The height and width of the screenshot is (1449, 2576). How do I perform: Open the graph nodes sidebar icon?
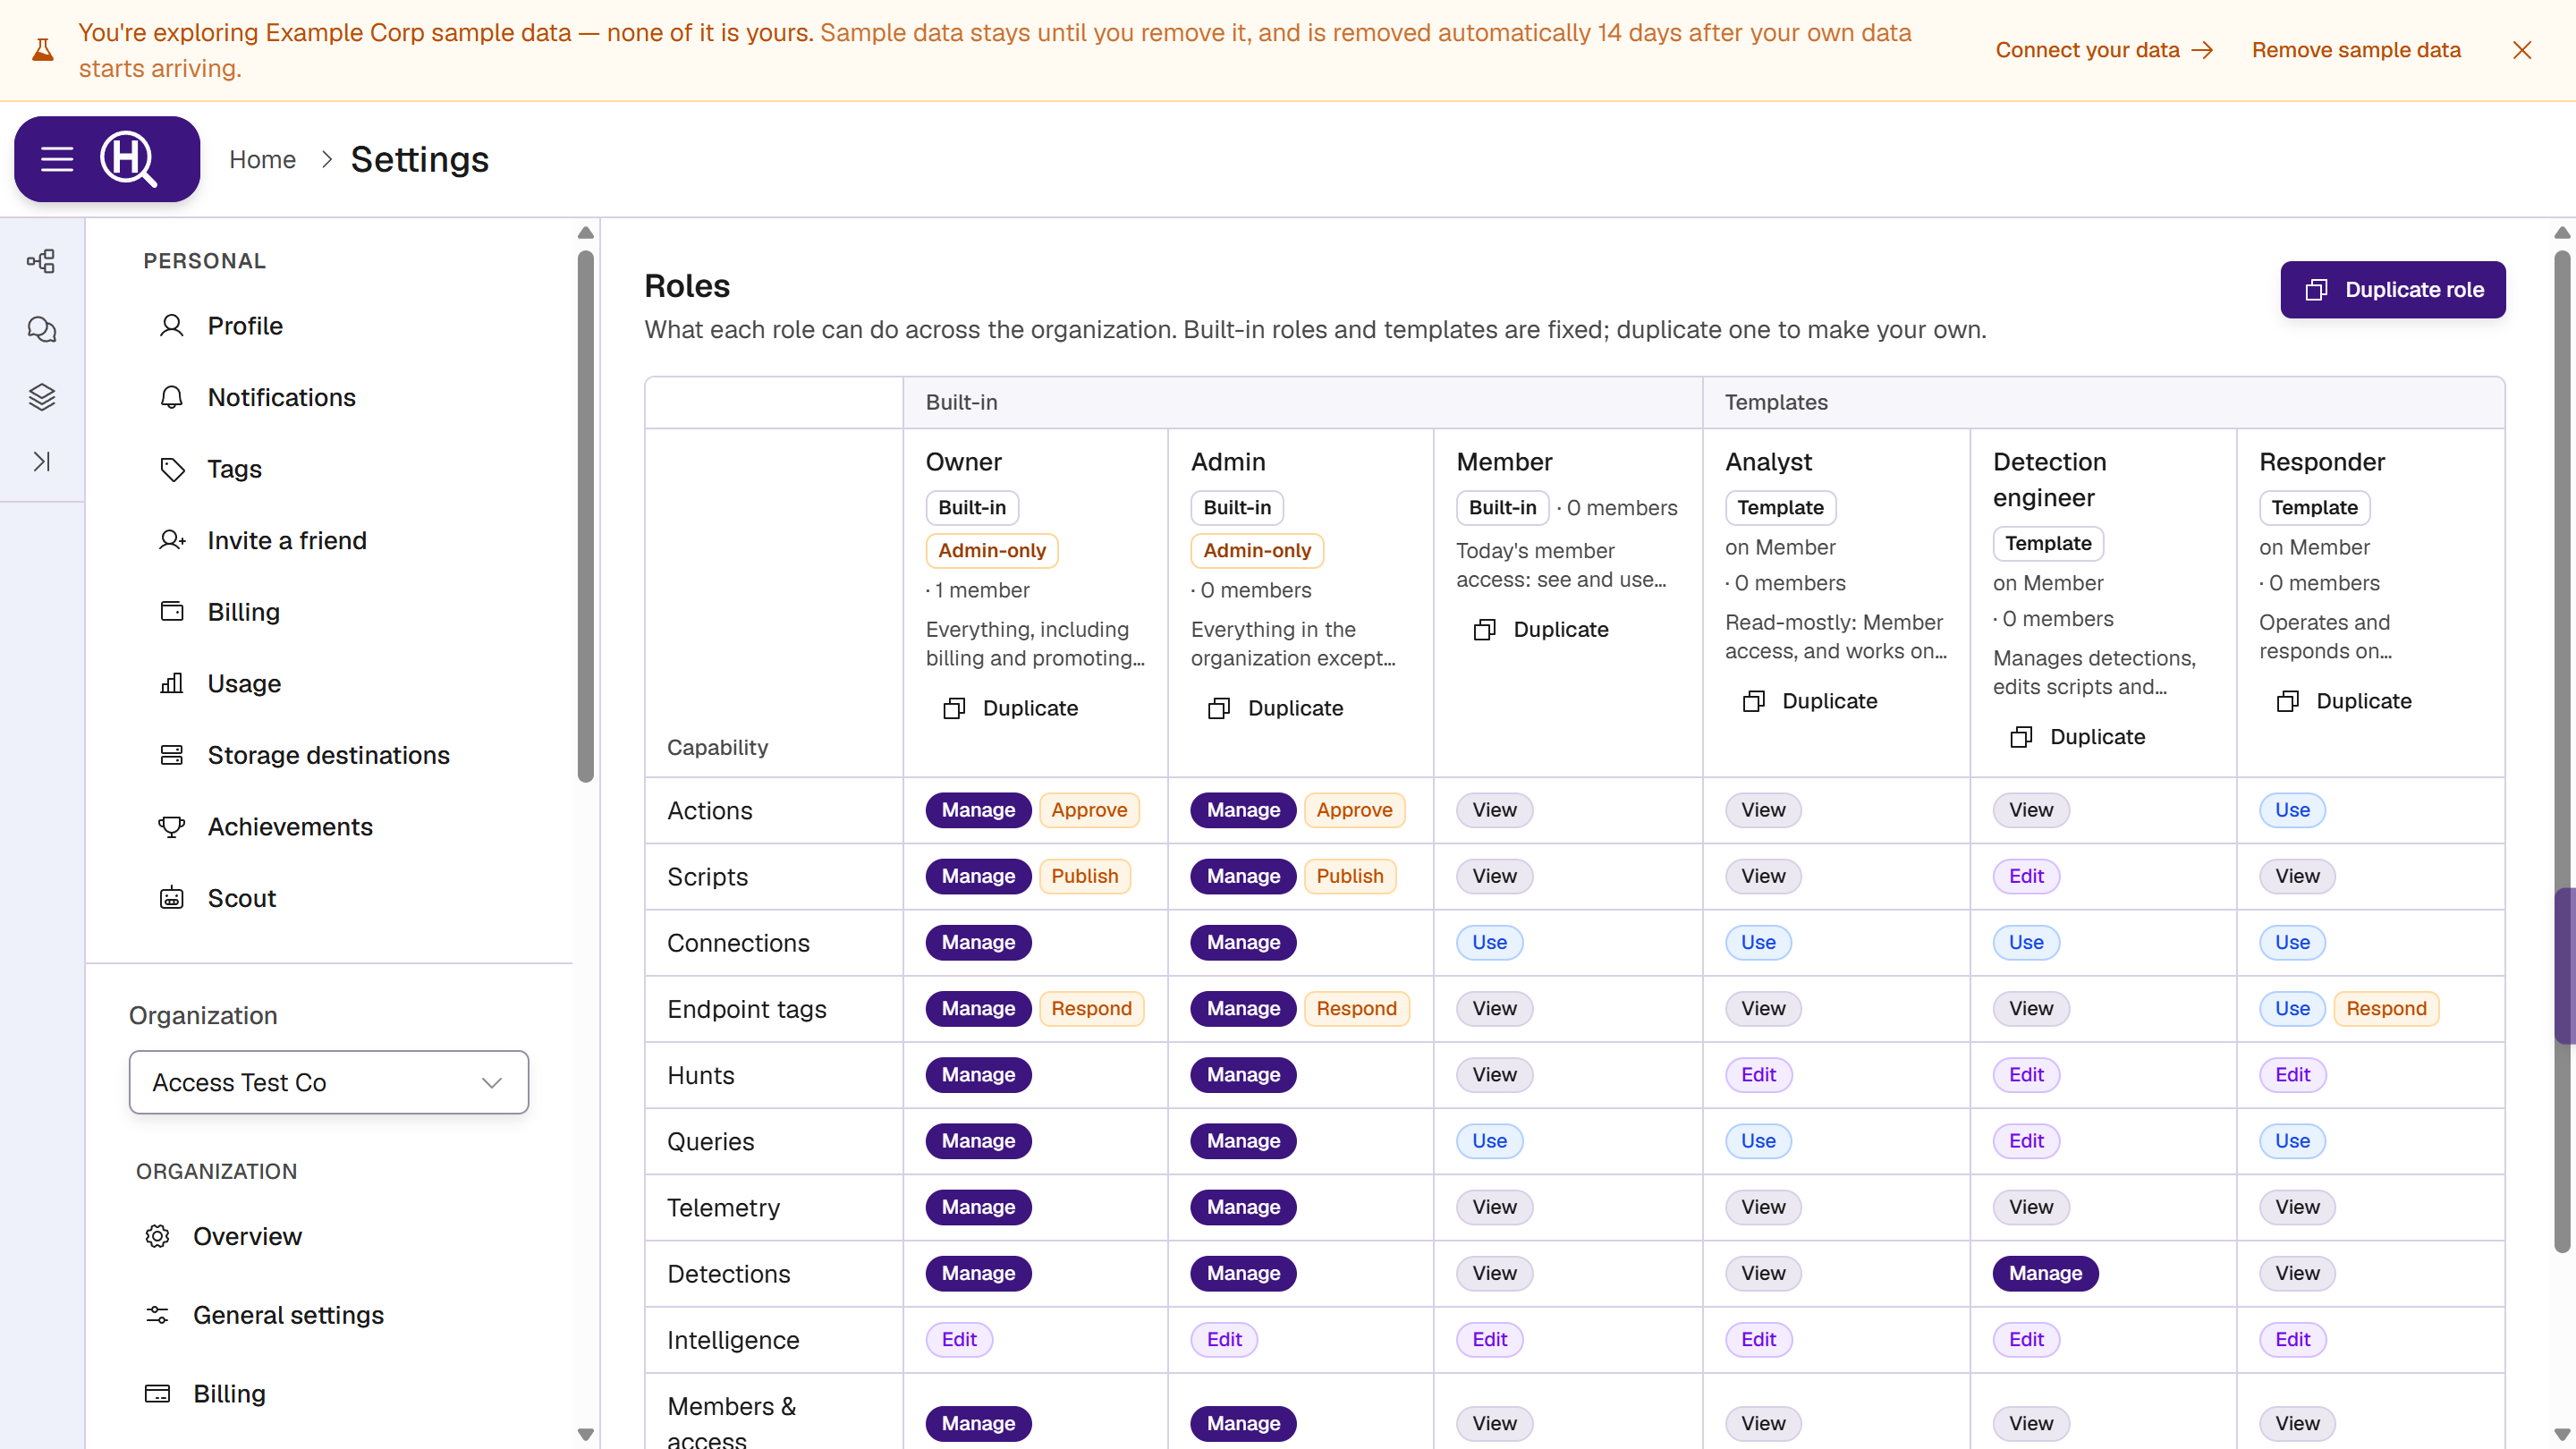click(x=41, y=262)
